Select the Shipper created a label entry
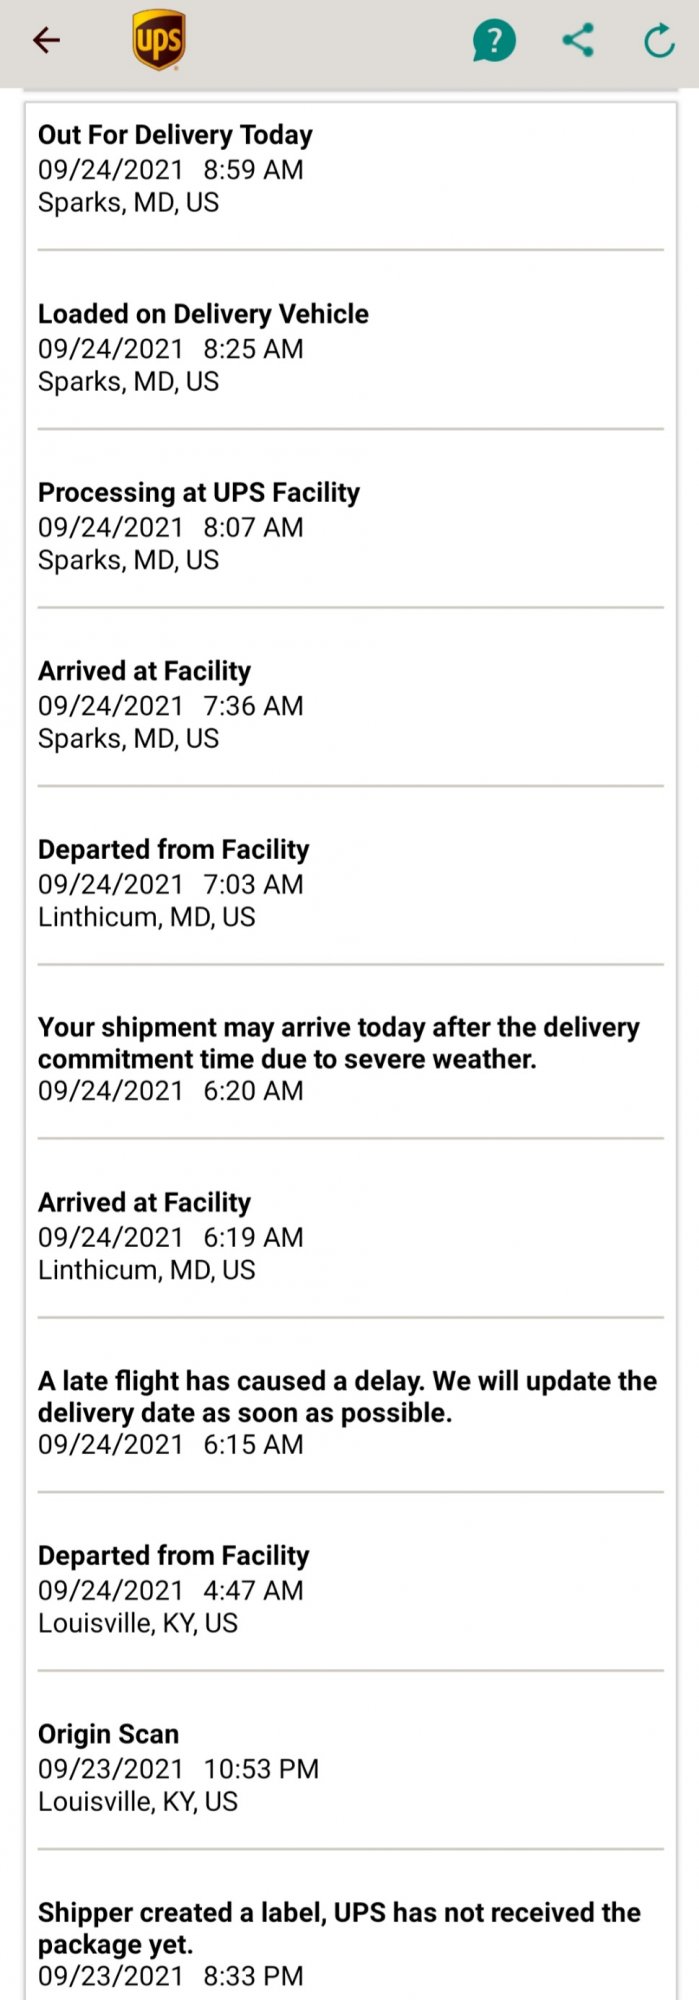This screenshot has height=2000, width=699. pyautogui.click(x=339, y=1927)
